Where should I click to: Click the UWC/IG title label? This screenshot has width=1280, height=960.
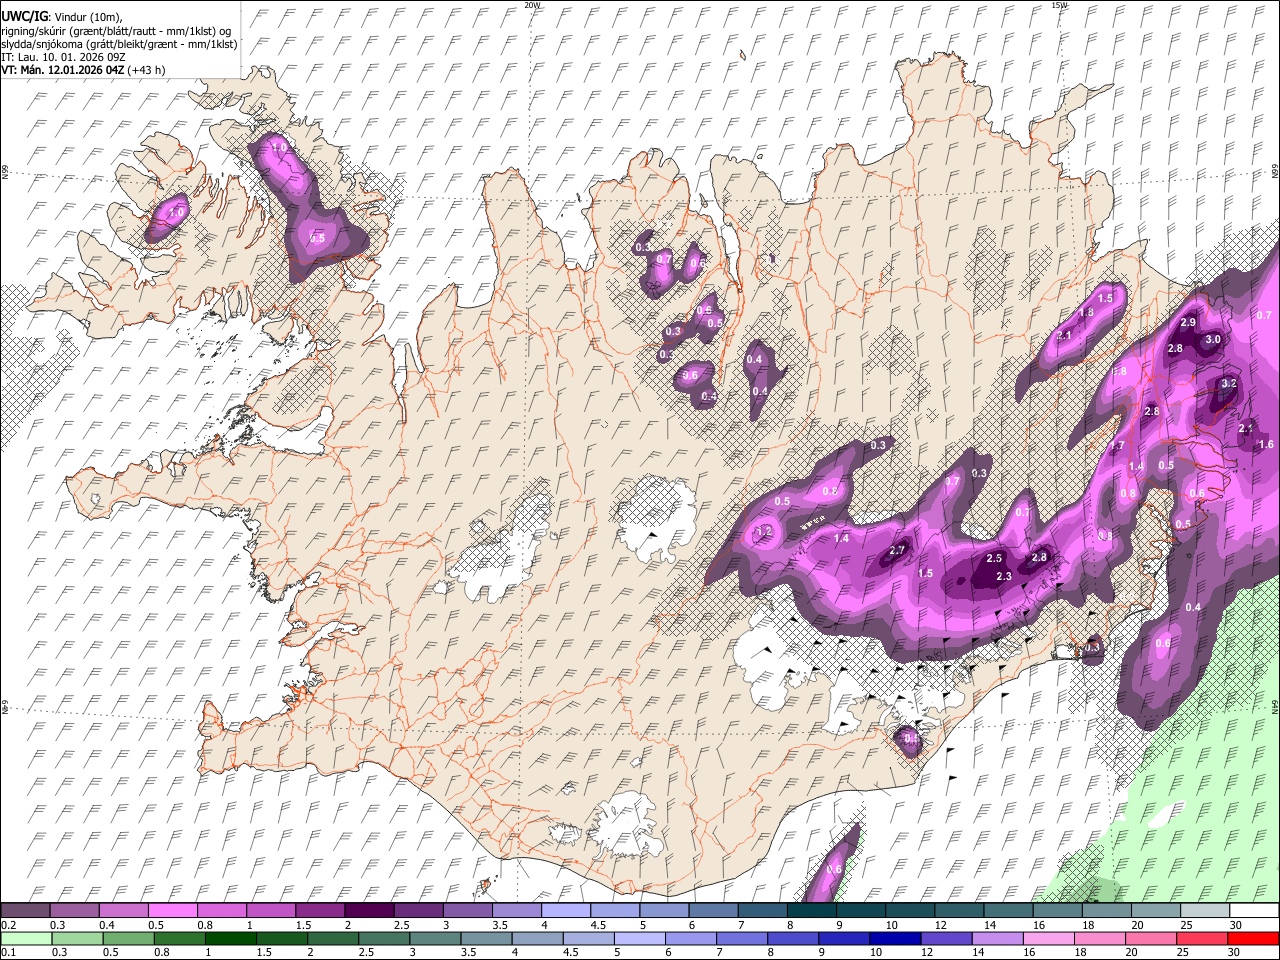tap(24, 16)
